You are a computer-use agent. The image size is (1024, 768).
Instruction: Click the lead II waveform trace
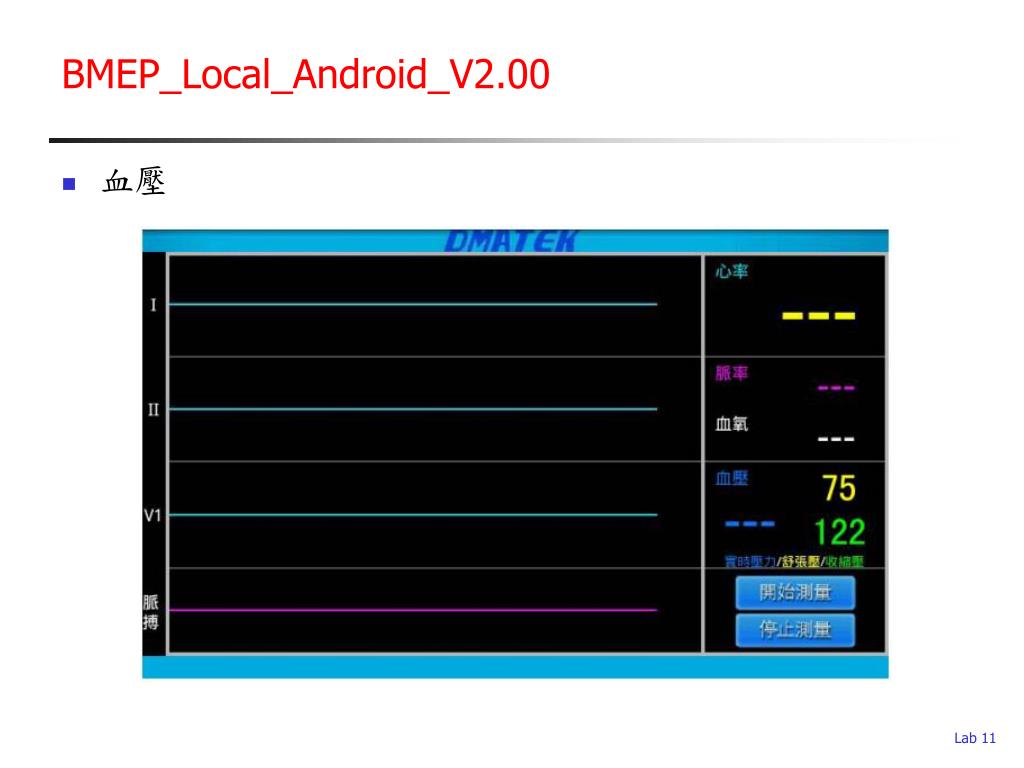[413, 409]
